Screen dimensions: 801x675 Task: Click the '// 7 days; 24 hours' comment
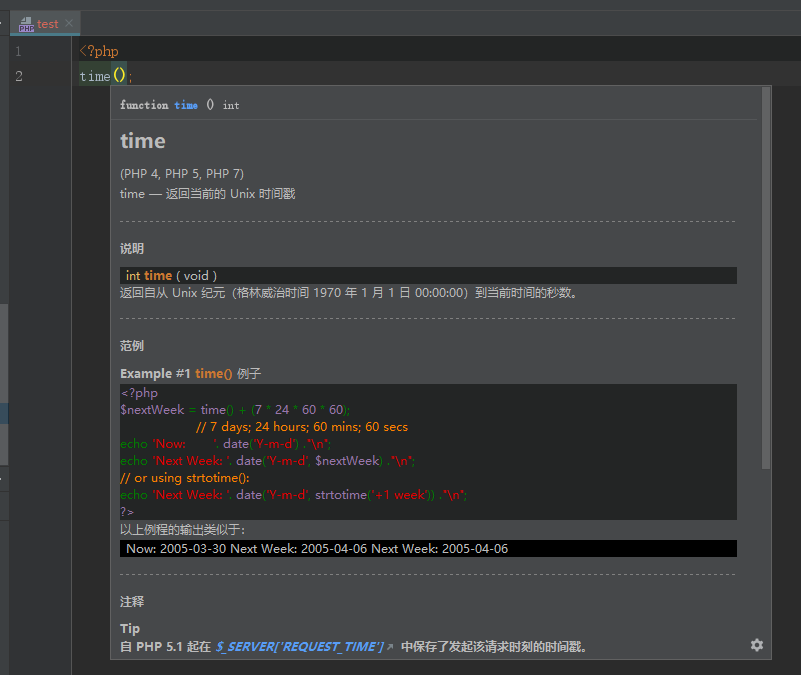click(x=302, y=427)
